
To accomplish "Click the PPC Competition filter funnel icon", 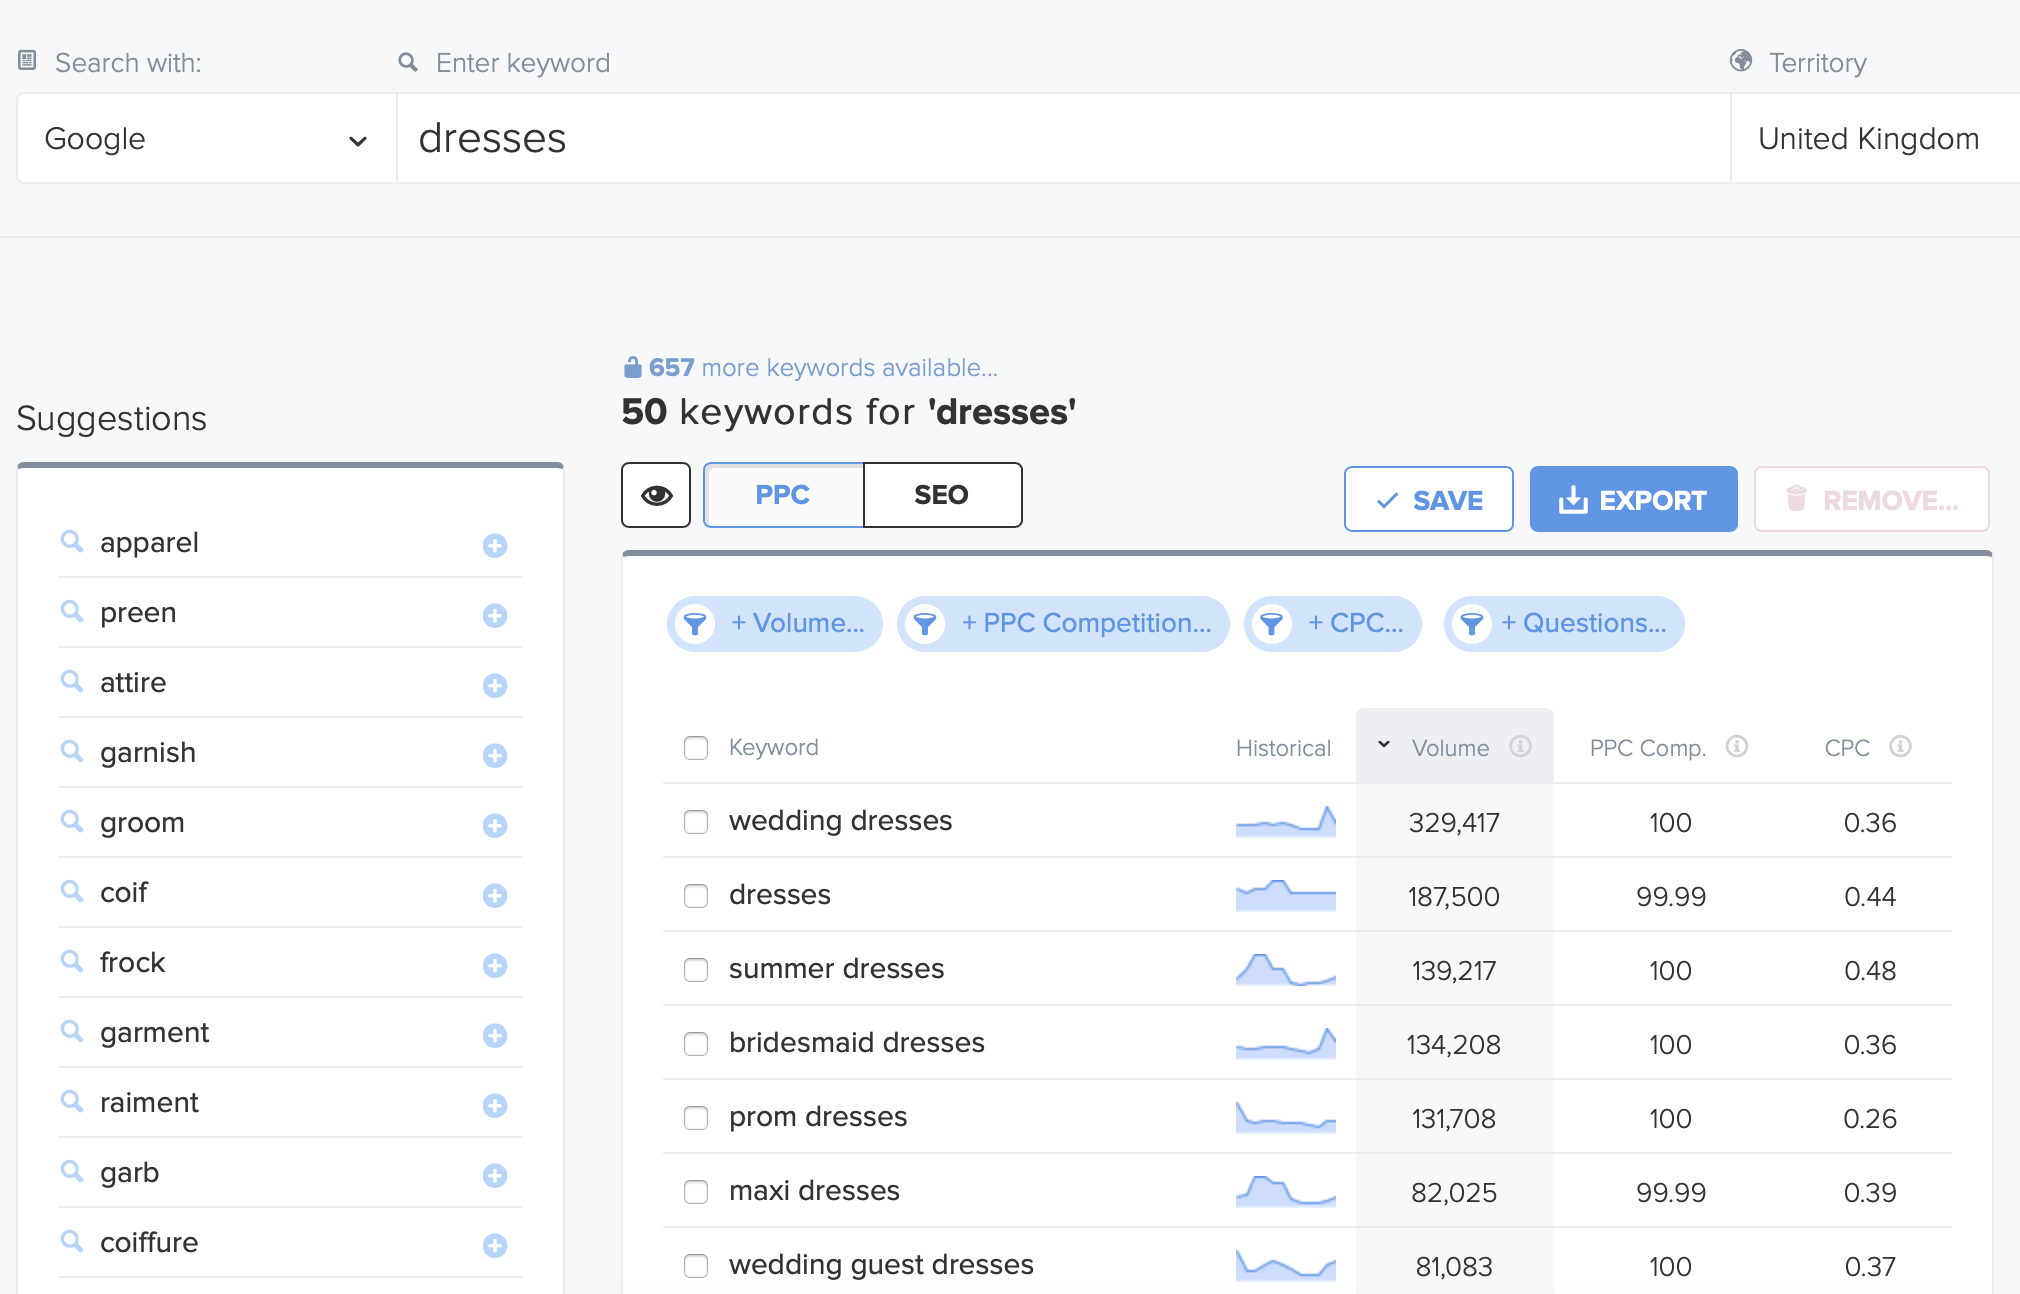I will 925,624.
